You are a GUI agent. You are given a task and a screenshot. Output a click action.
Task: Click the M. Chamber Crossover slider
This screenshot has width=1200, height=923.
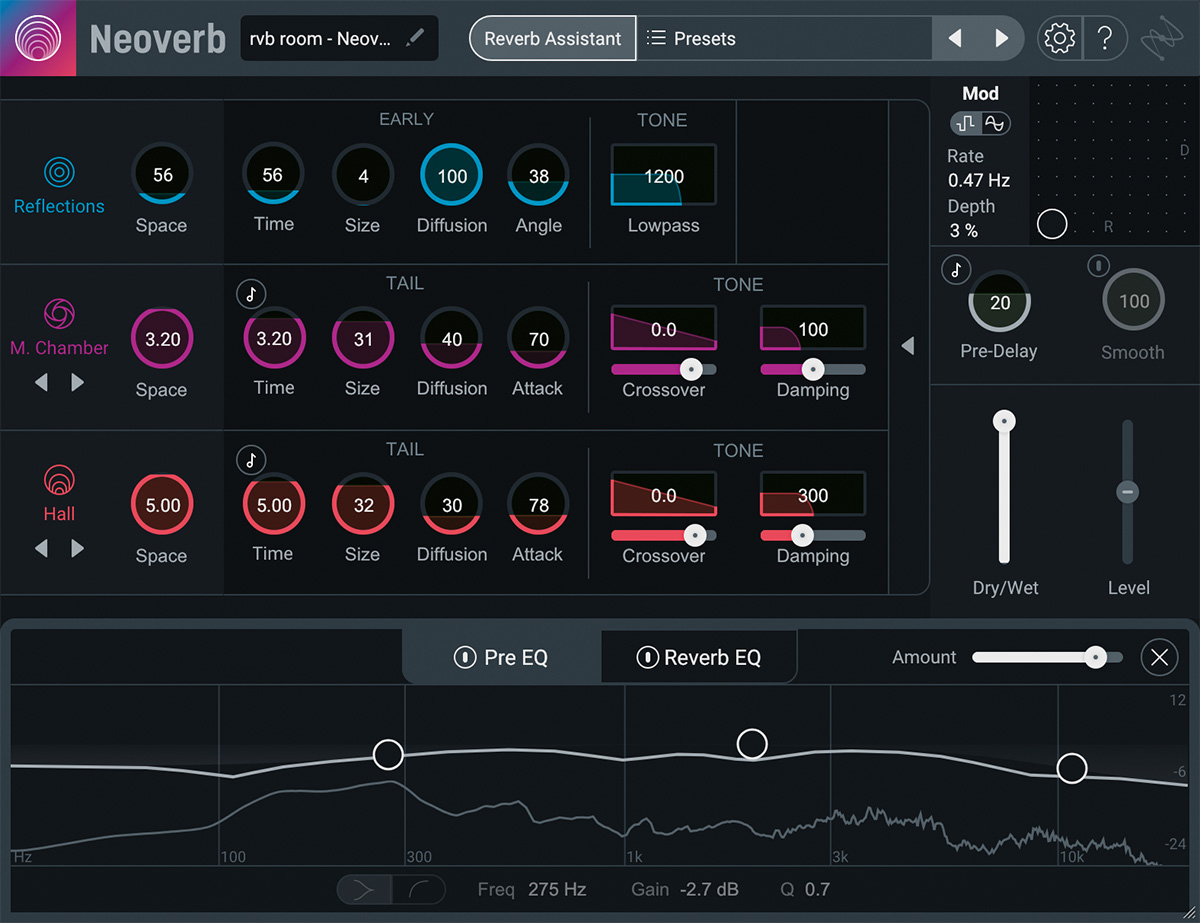click(664, 369)
